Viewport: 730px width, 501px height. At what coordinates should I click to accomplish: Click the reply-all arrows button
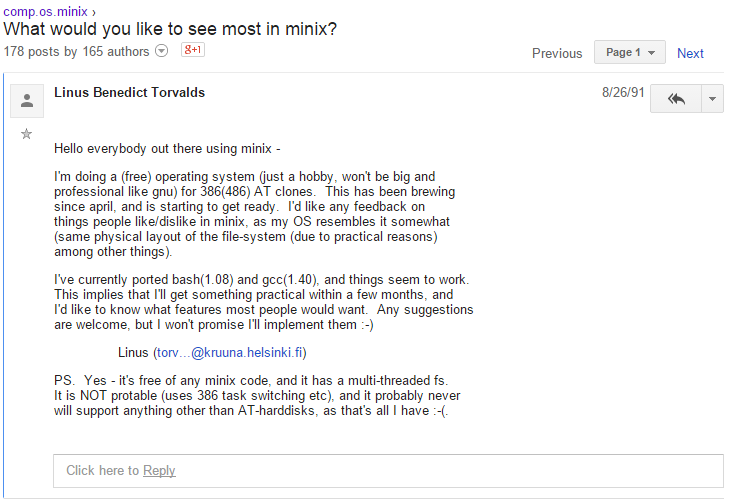point(676,98)
